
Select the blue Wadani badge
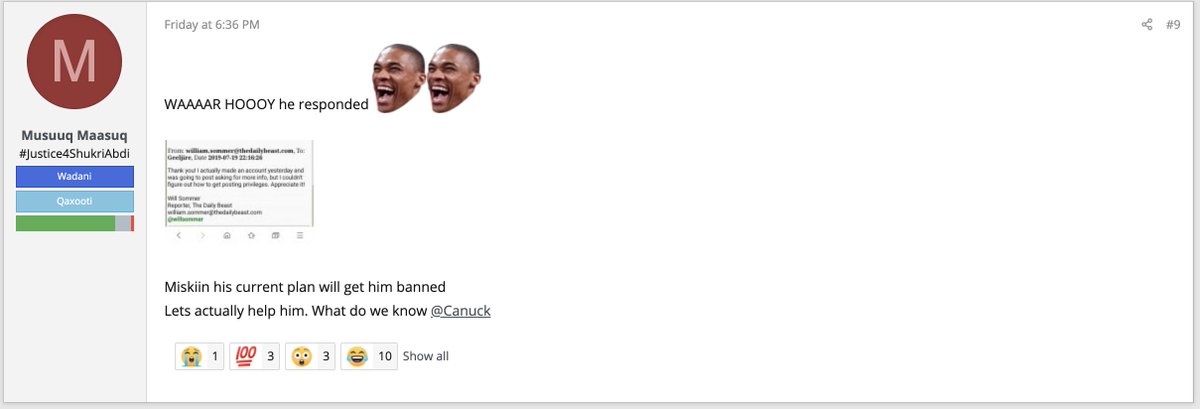(x=74, y=176)
